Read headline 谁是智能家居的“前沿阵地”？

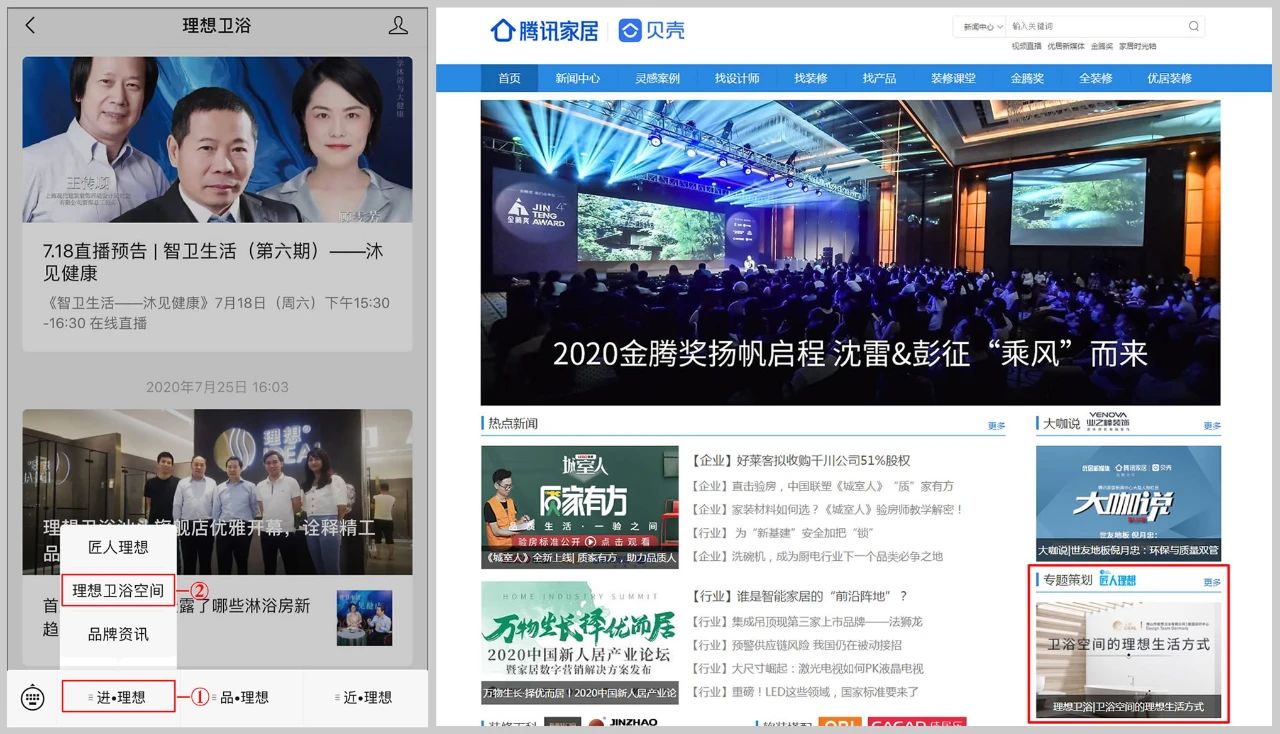click(x=800, y=596)
